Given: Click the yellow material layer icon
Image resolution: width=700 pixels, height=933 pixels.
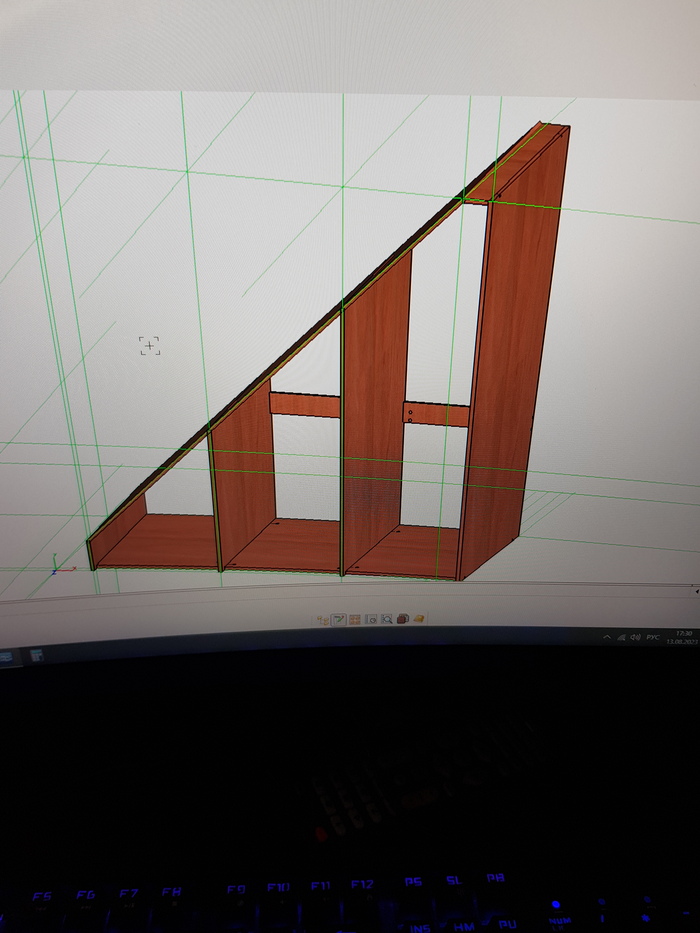Looking at the screenshot, I should [x=418, y=619].
